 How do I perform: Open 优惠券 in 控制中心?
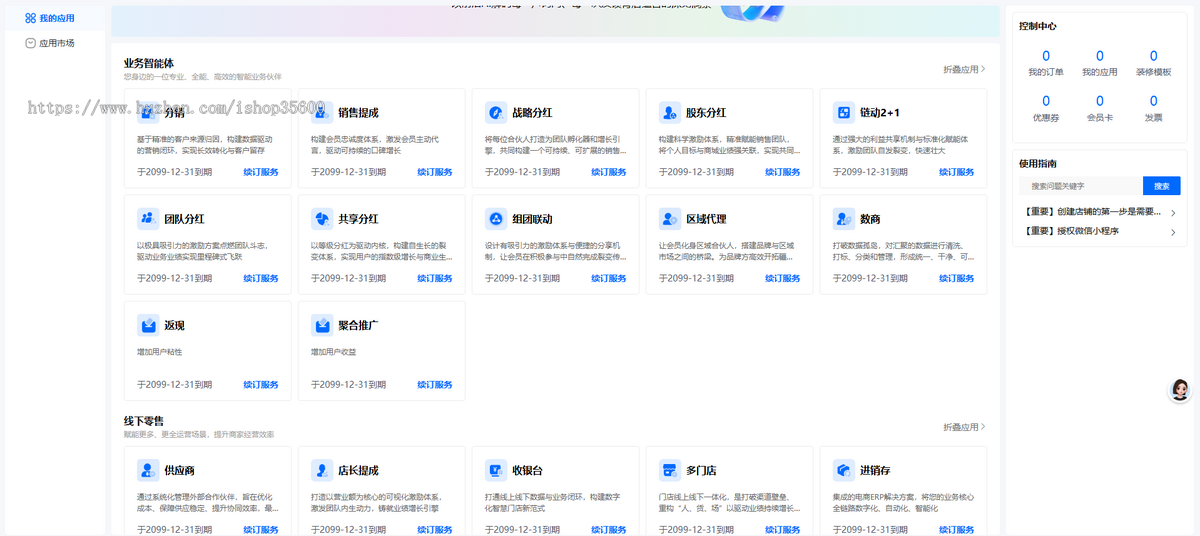[1046, 108]
